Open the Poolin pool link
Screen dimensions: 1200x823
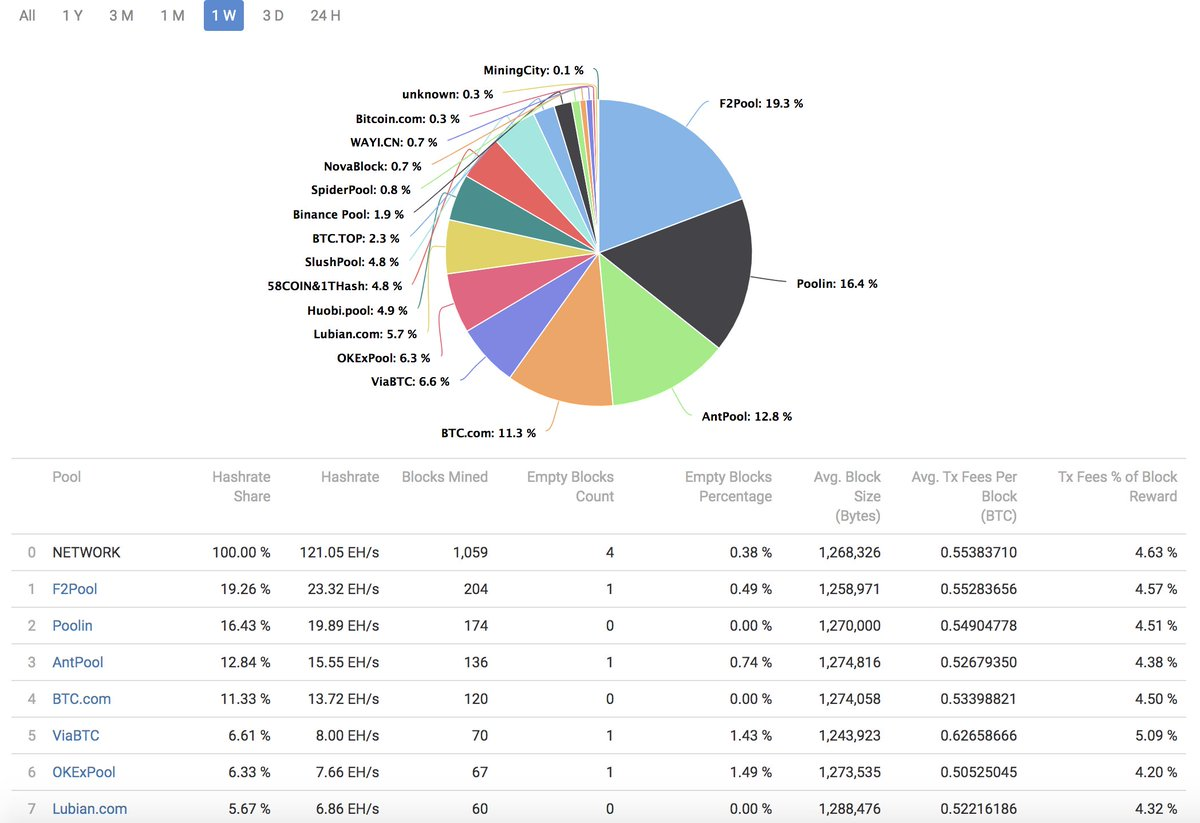pos(72,625)
